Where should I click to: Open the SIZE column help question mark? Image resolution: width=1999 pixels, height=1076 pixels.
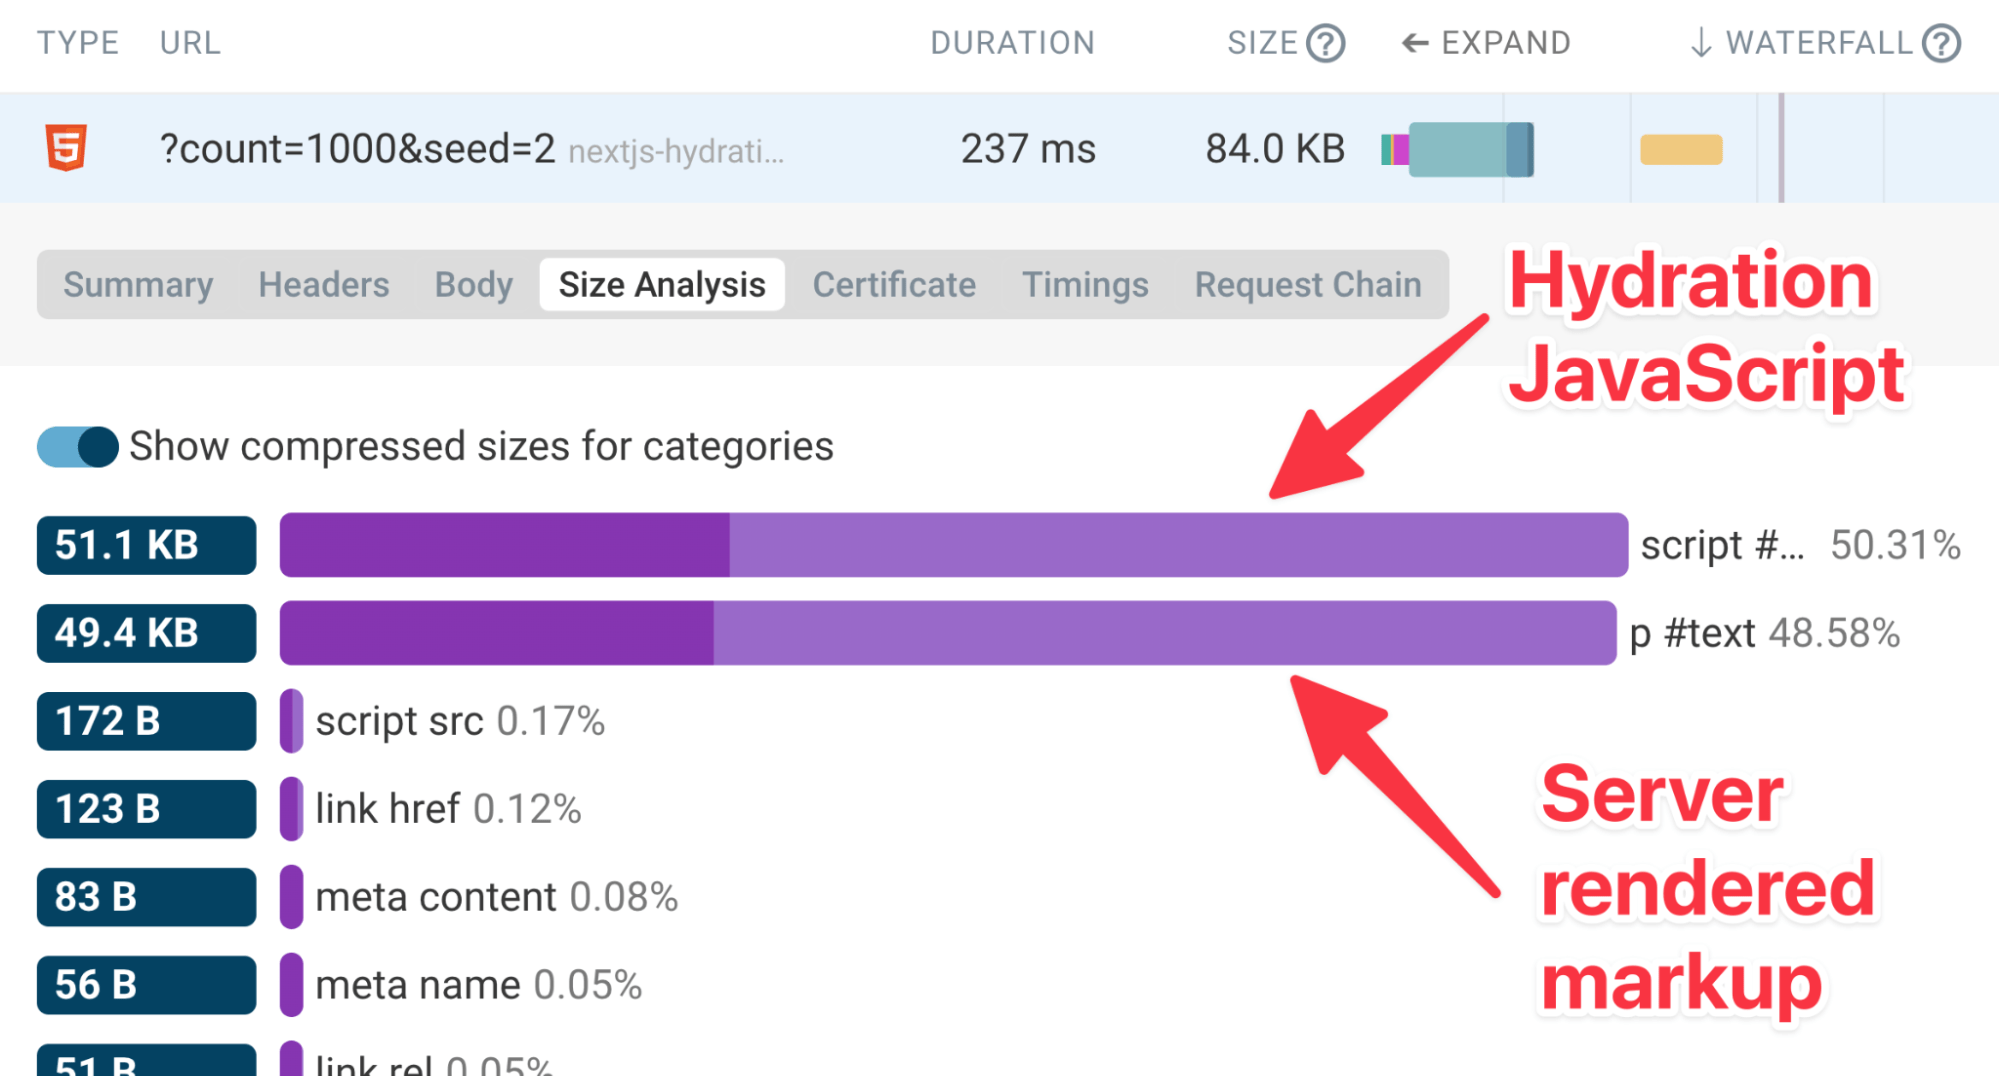tap(1326, 42)
